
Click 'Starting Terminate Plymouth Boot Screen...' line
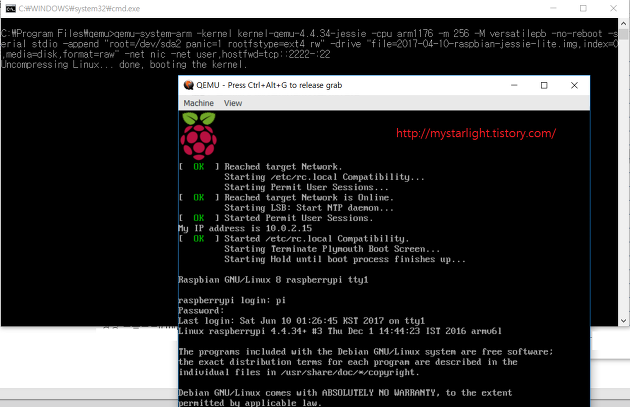[332, 249]
